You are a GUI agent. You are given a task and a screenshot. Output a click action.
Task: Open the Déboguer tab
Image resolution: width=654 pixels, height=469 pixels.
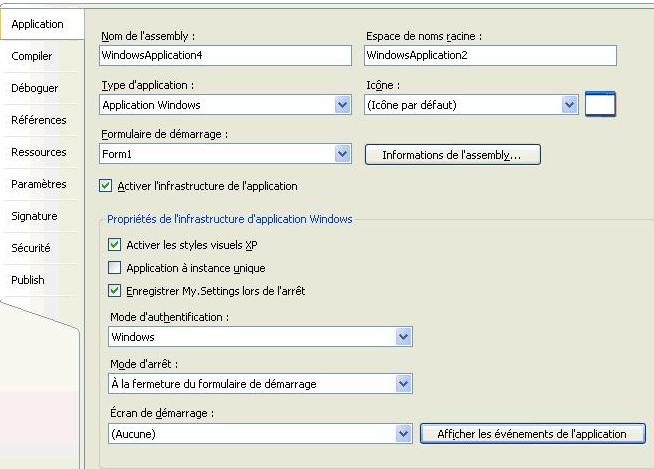(35, 88)
